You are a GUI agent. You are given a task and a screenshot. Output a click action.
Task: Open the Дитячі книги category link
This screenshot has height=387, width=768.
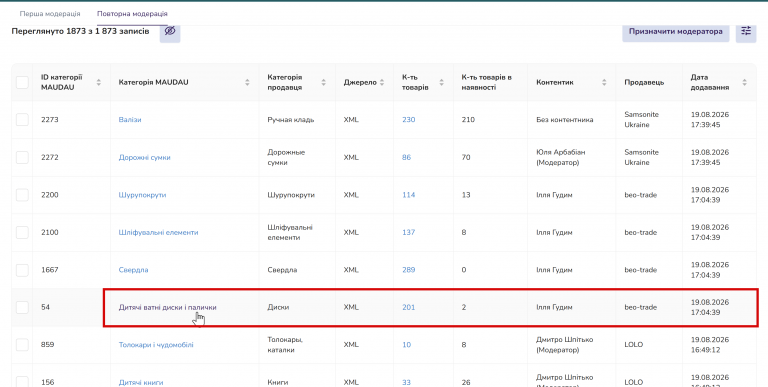click(x=141, y=383)
